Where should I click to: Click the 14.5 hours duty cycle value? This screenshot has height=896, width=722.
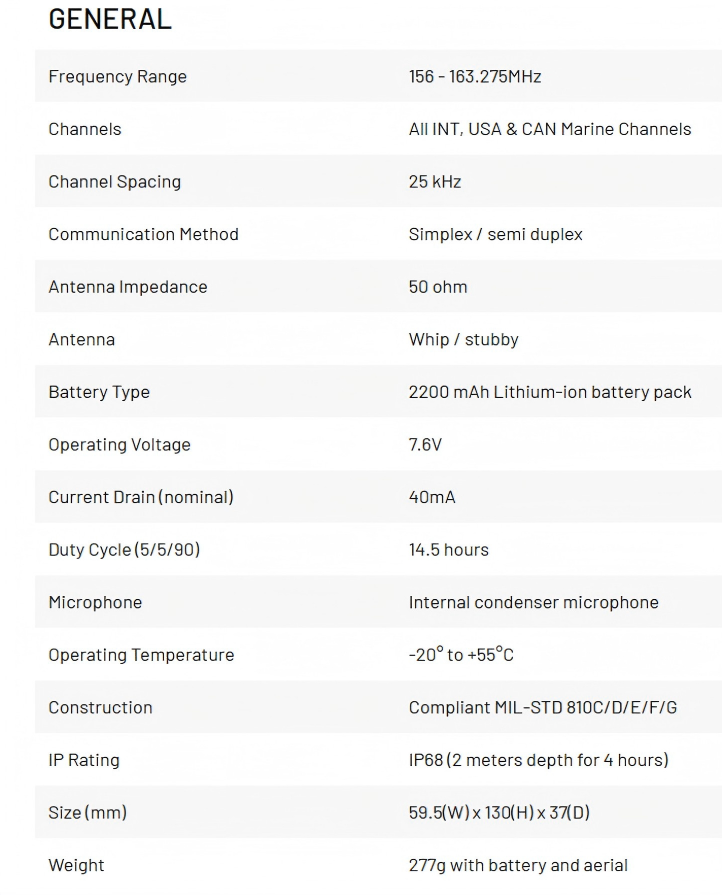448,550
